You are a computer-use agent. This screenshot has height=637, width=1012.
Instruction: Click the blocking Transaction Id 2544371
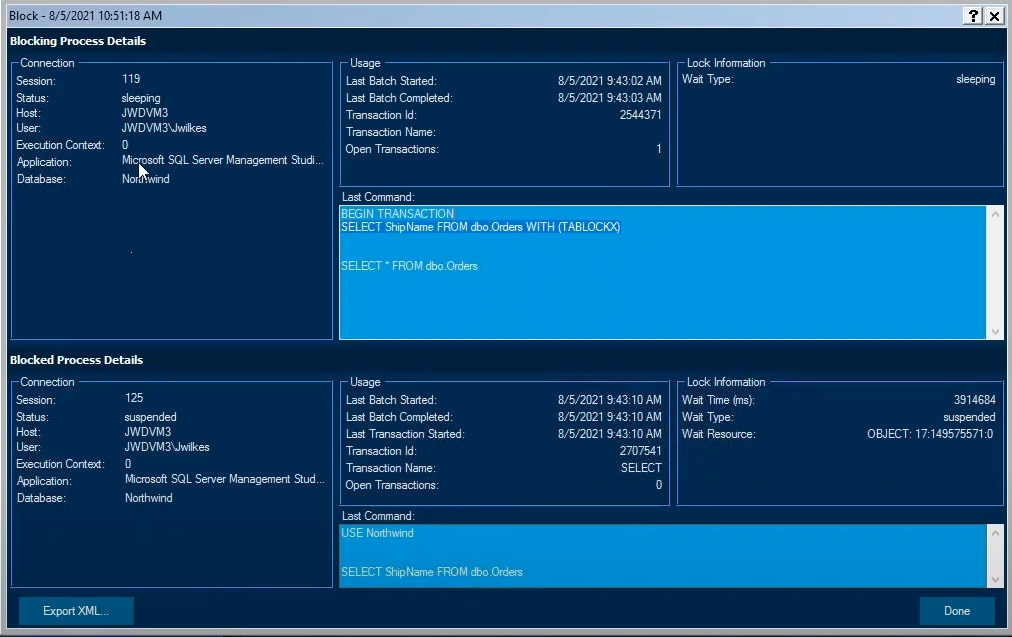[640, 114]
